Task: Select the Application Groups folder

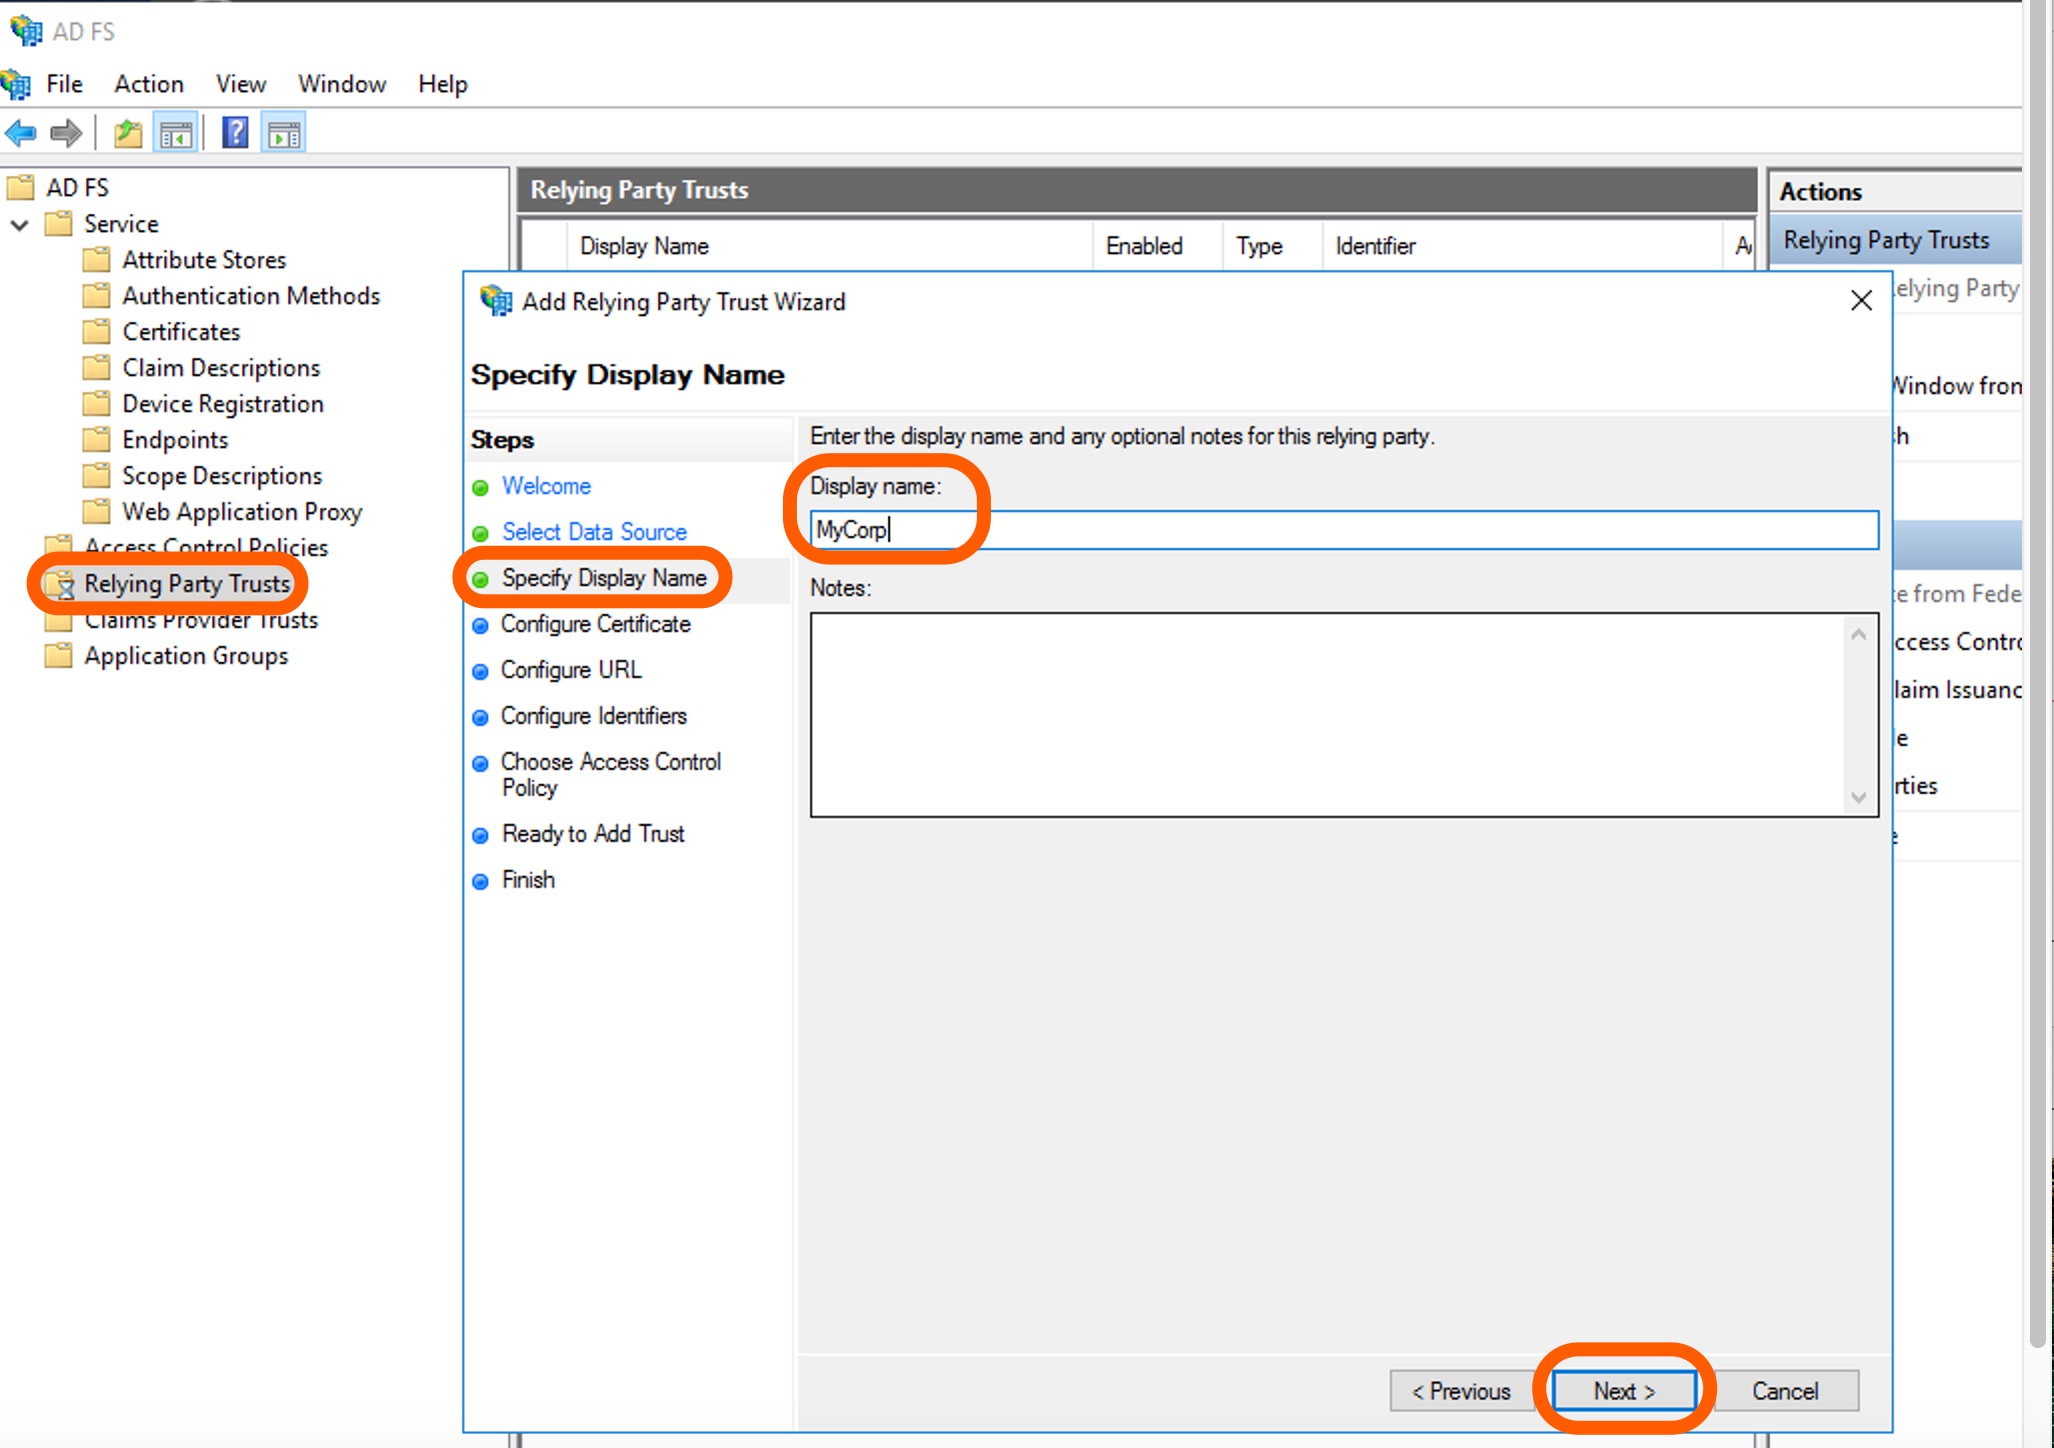Action: click(186, 656)
